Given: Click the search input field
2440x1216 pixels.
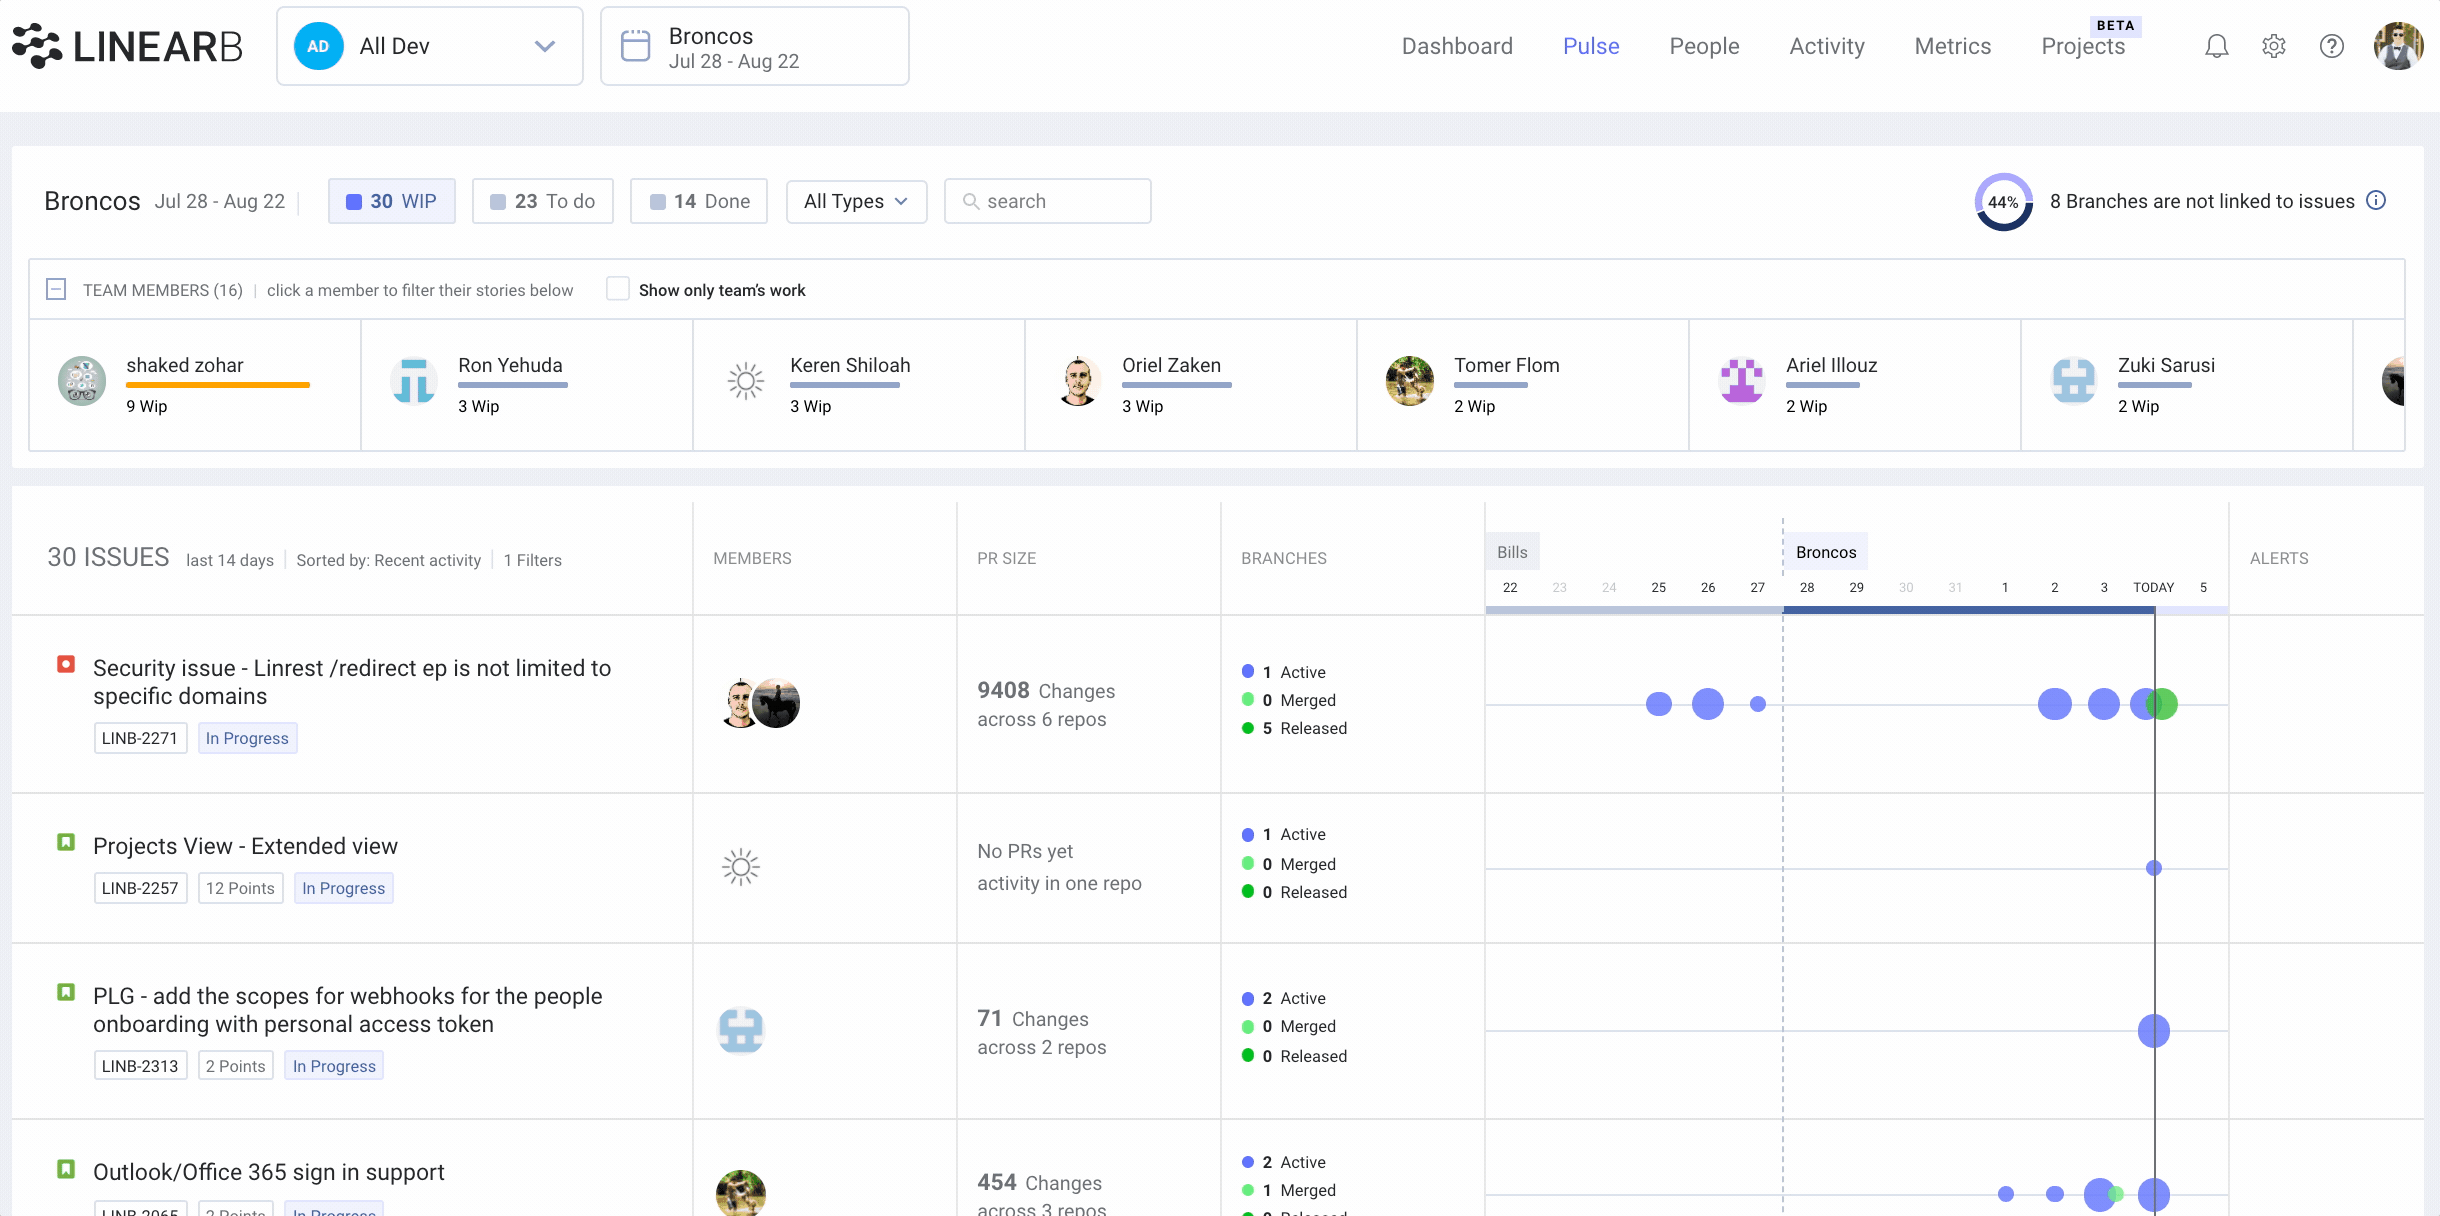Looking at the screenshot, I should 1047,201.
